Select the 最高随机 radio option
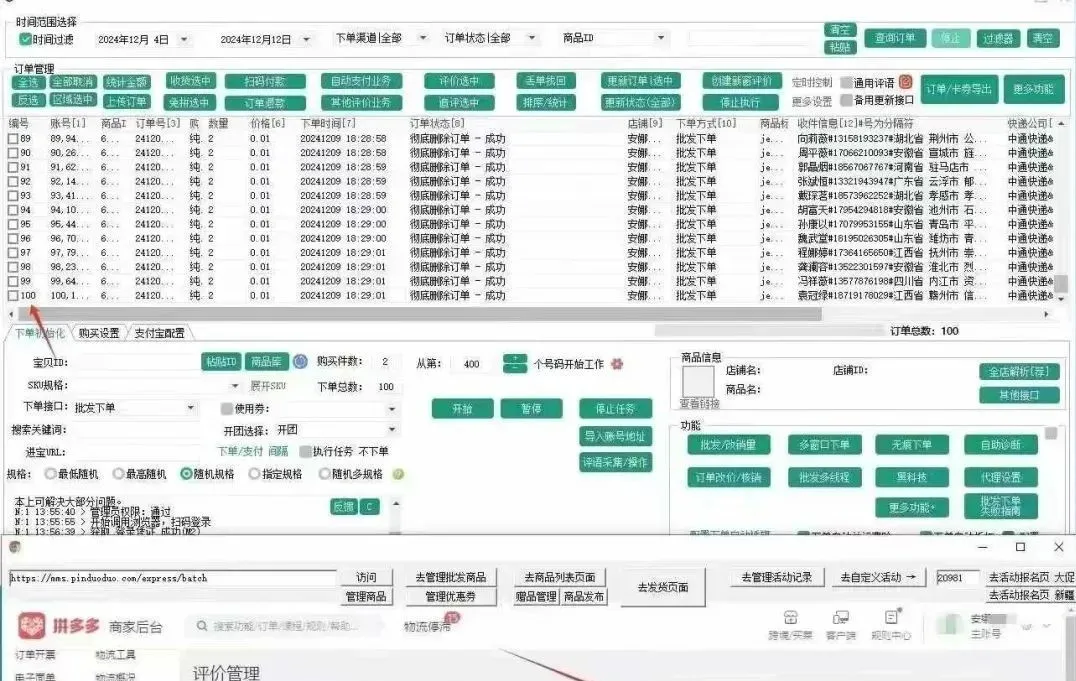 click(x=119, y=474)
